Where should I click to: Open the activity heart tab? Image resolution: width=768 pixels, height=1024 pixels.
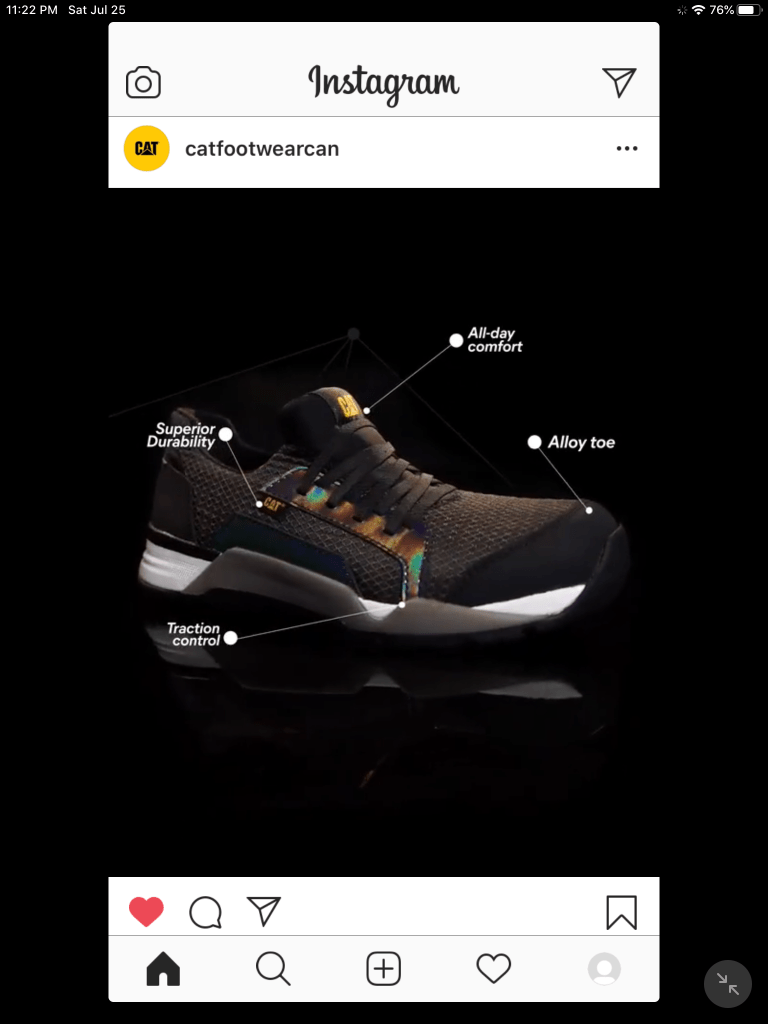[494, 968]
